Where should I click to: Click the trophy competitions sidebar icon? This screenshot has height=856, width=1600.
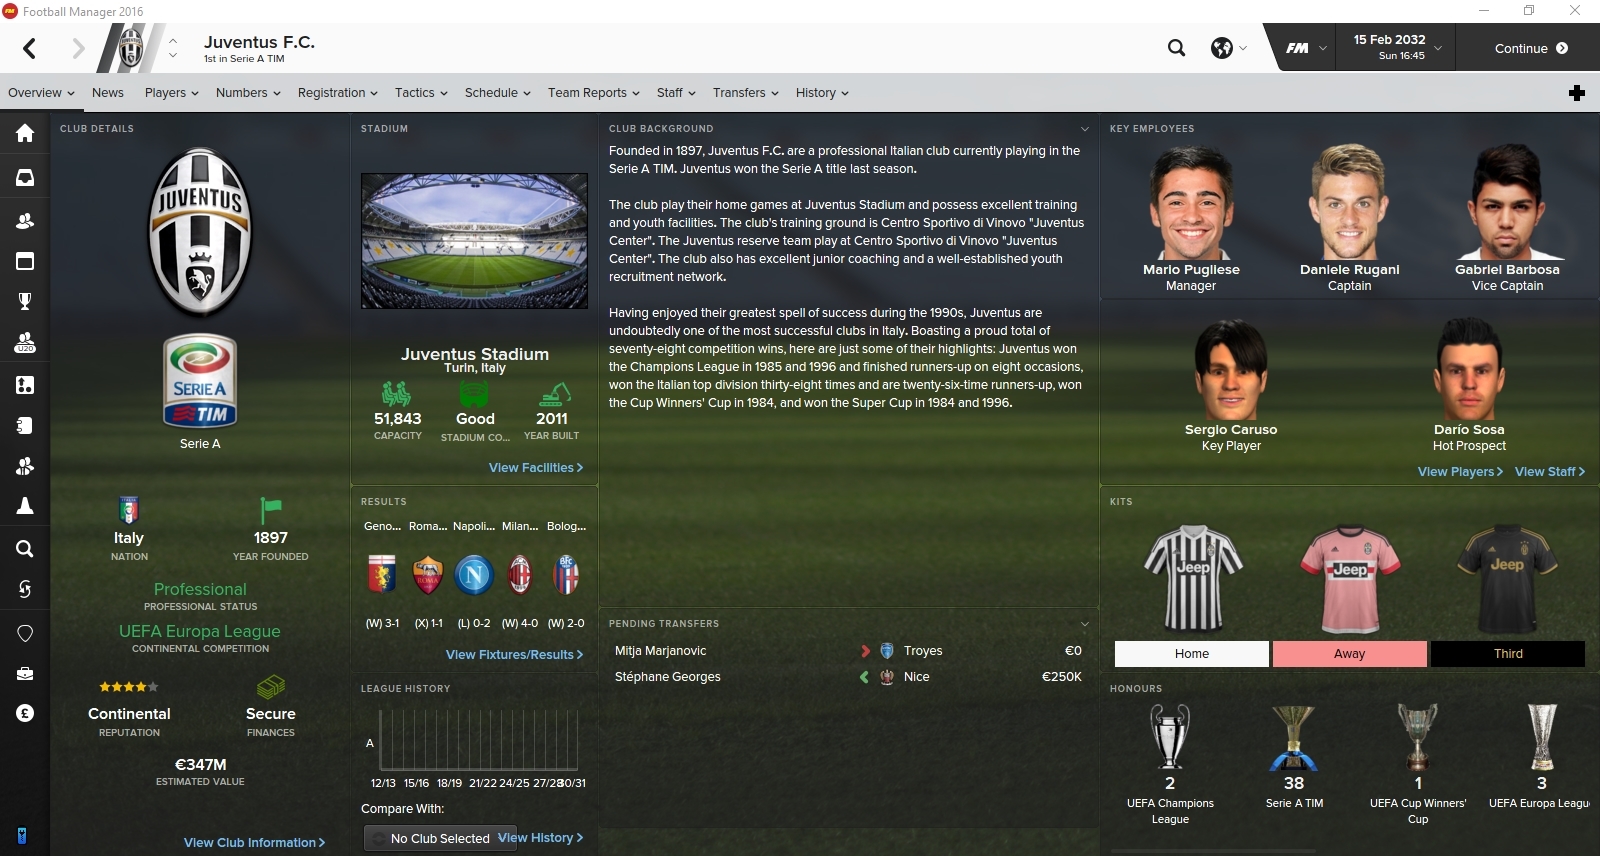click(25, 301)
